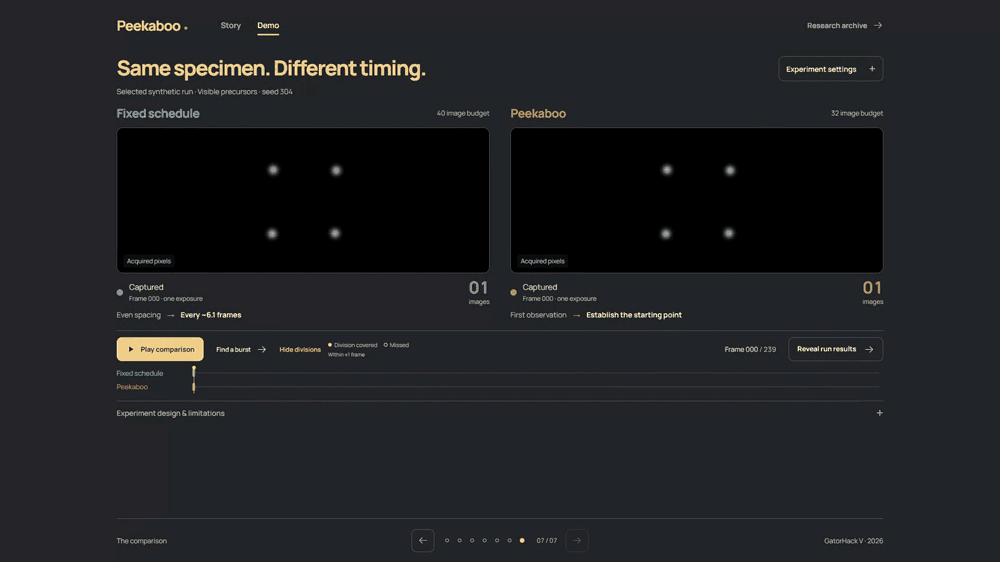Expand Experiment design & limitations
Image resolution: width=1000 pixels, height=562 pixels.
point(500,413)
